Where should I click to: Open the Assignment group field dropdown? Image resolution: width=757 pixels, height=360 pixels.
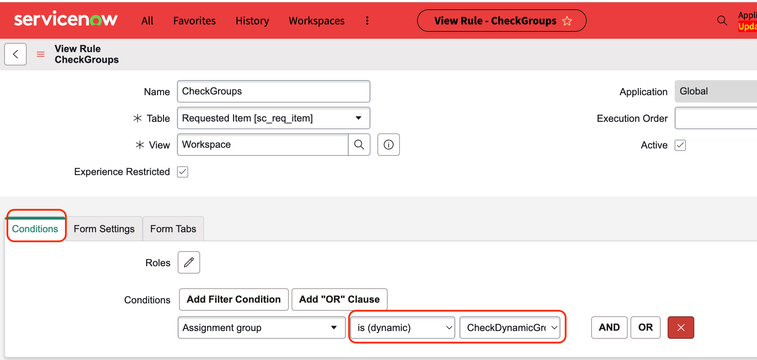pyautogui.click(x=262, y=328)
